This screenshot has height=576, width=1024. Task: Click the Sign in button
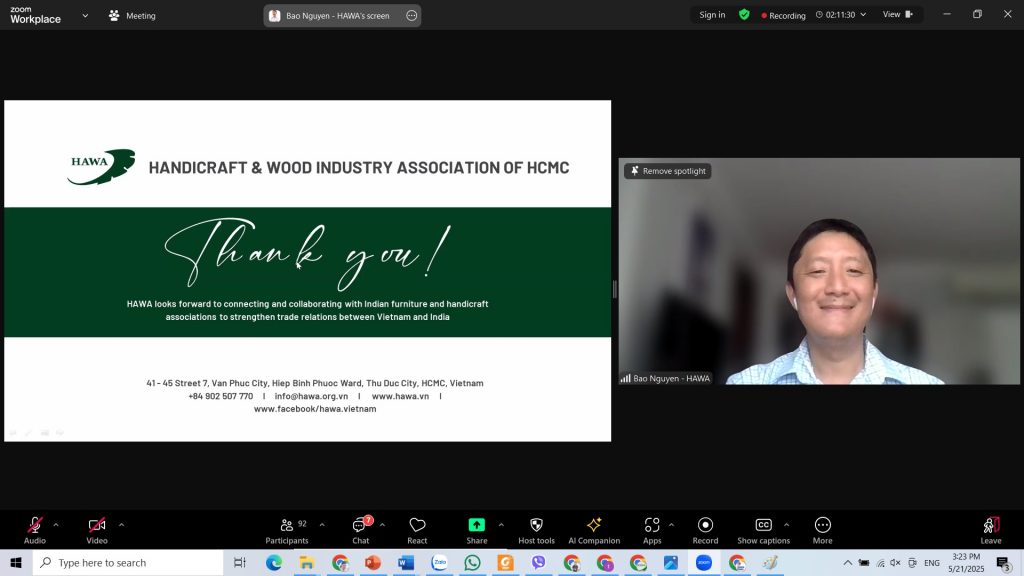(x=712, y=14)
